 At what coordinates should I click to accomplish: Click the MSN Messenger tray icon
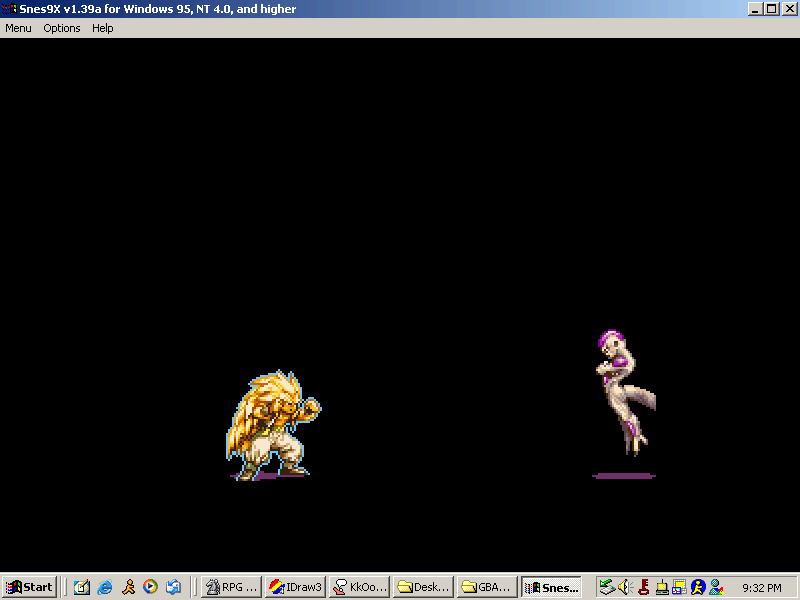pos(716,587)
